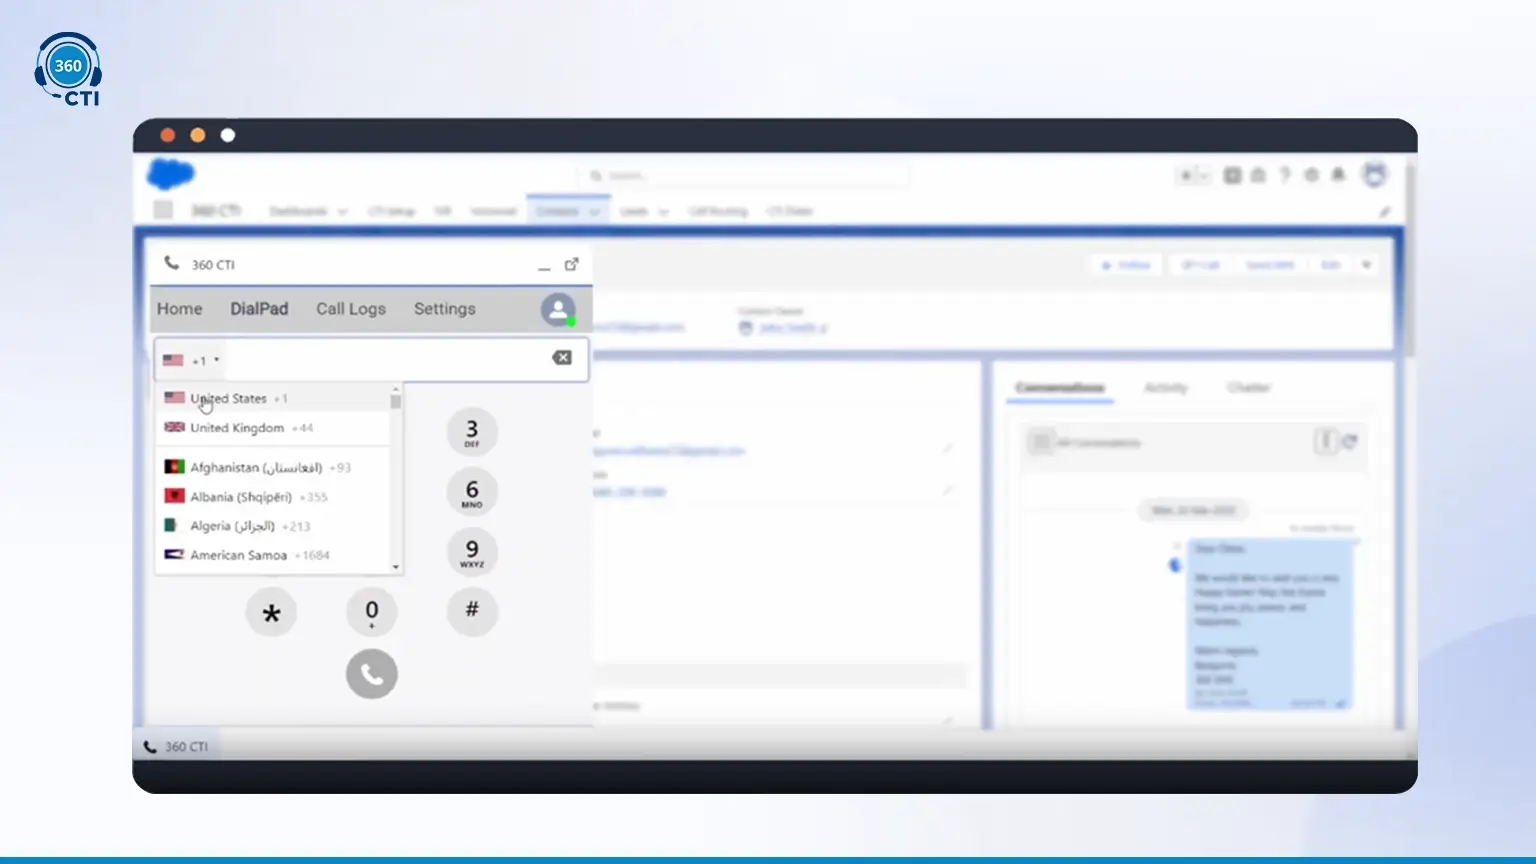This screenshot has height=864, width=1536.
Task: Choose United Kingdom +44 from list
Action: click(272, 428)
